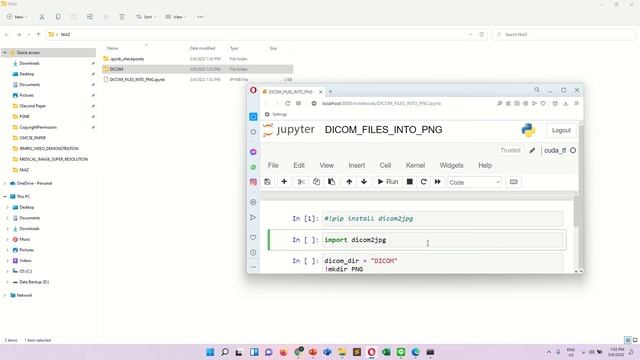Restart kernel and run all cells

(438, 182)
